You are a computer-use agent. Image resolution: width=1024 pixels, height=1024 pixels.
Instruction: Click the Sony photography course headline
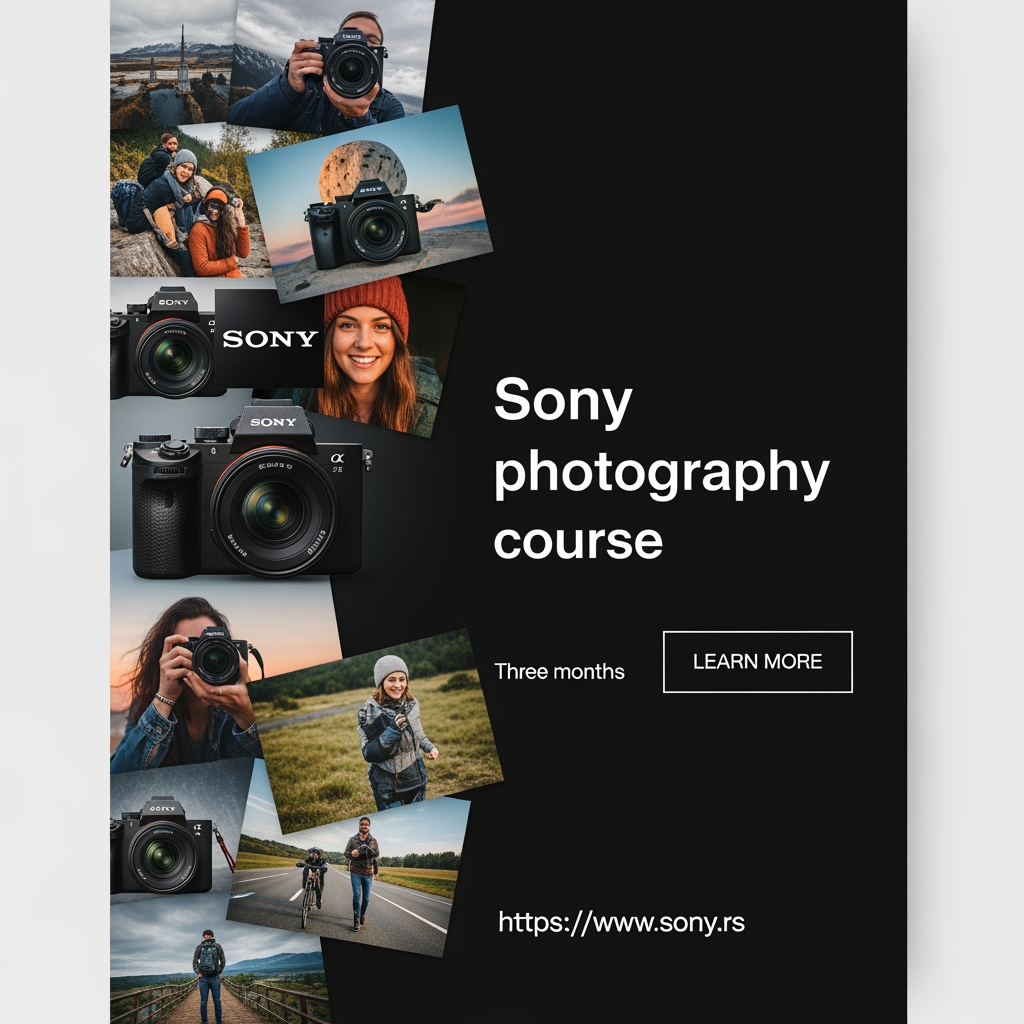pos(661,468)
